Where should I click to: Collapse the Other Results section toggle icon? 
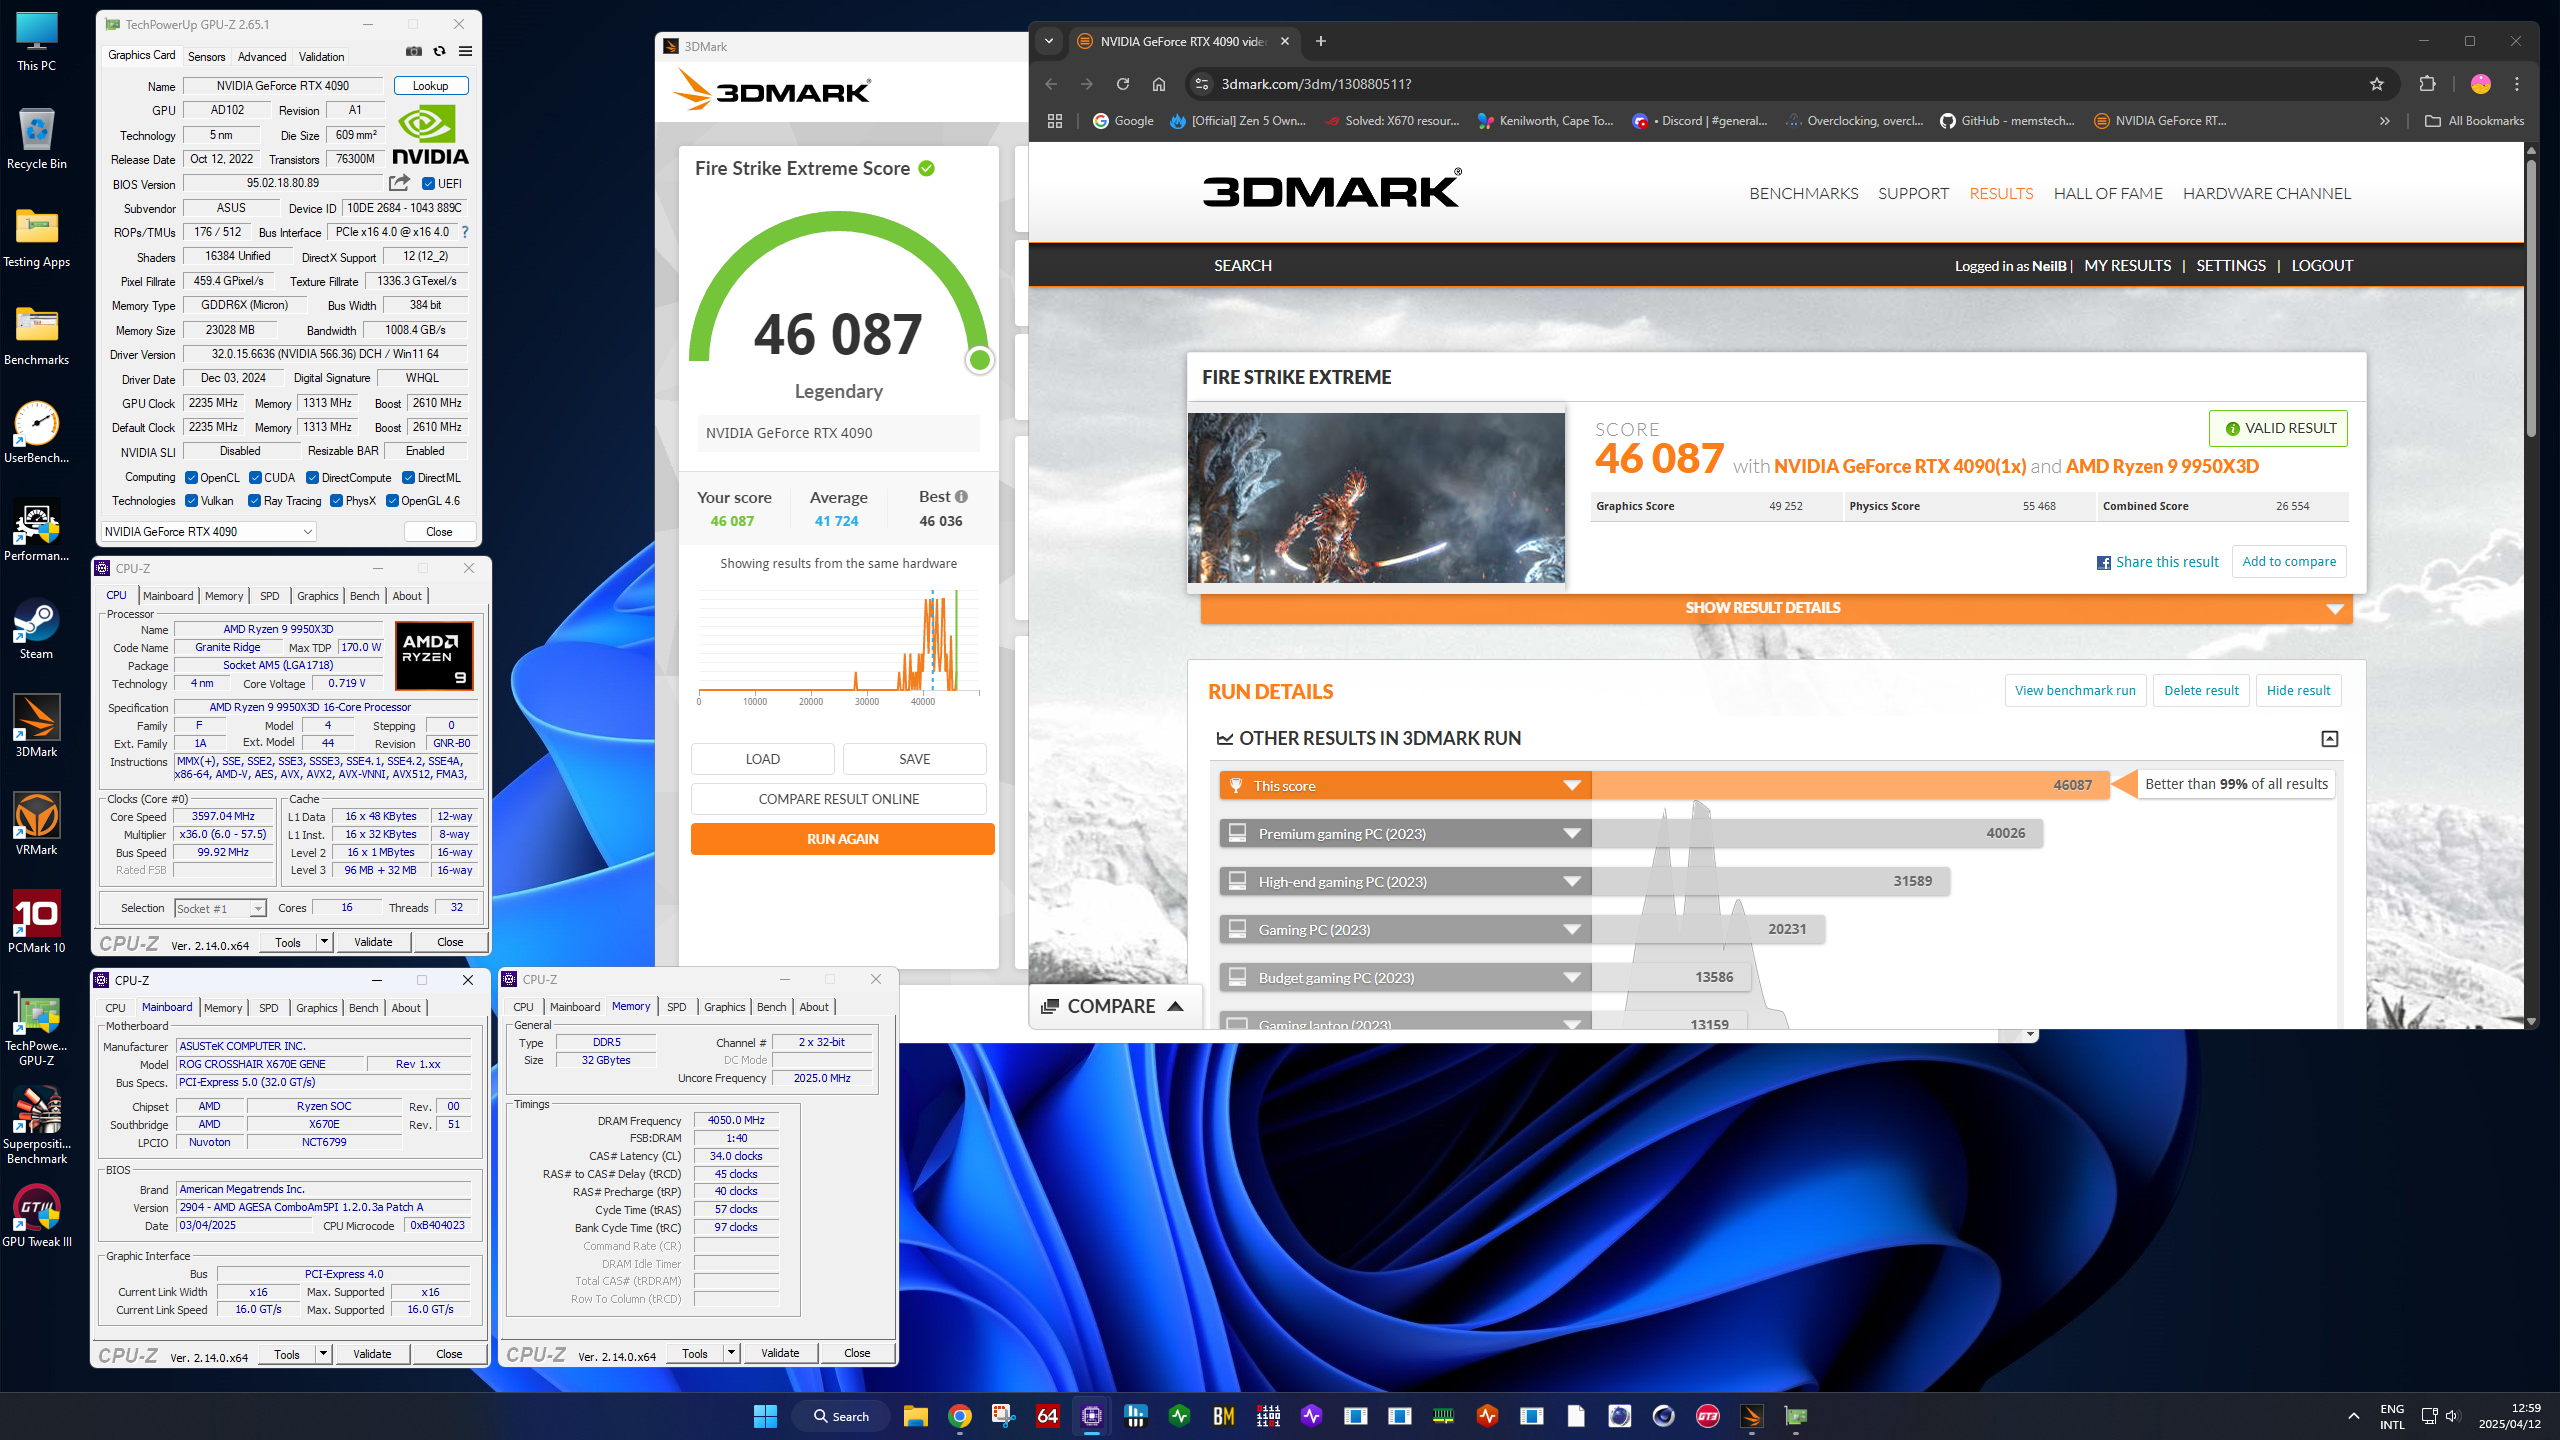[2330, 739]
